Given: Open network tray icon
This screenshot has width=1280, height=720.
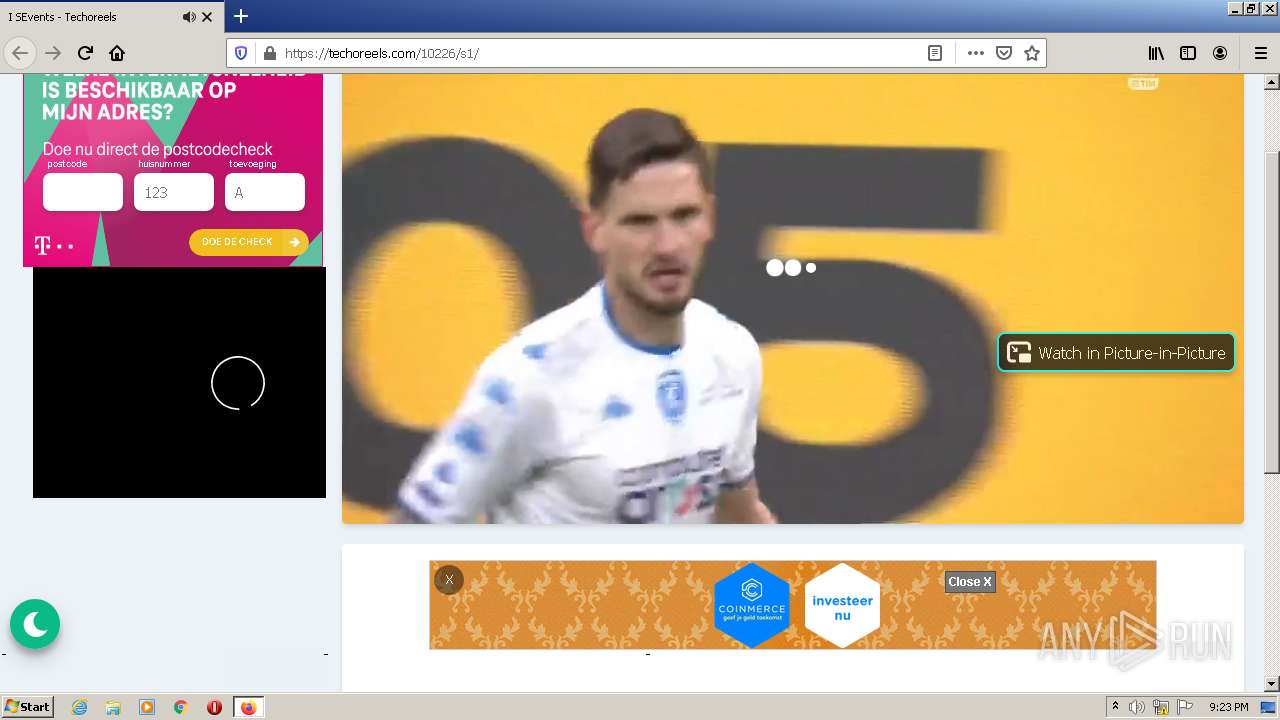Looking at the screenshot, I should coord(1161,707).
